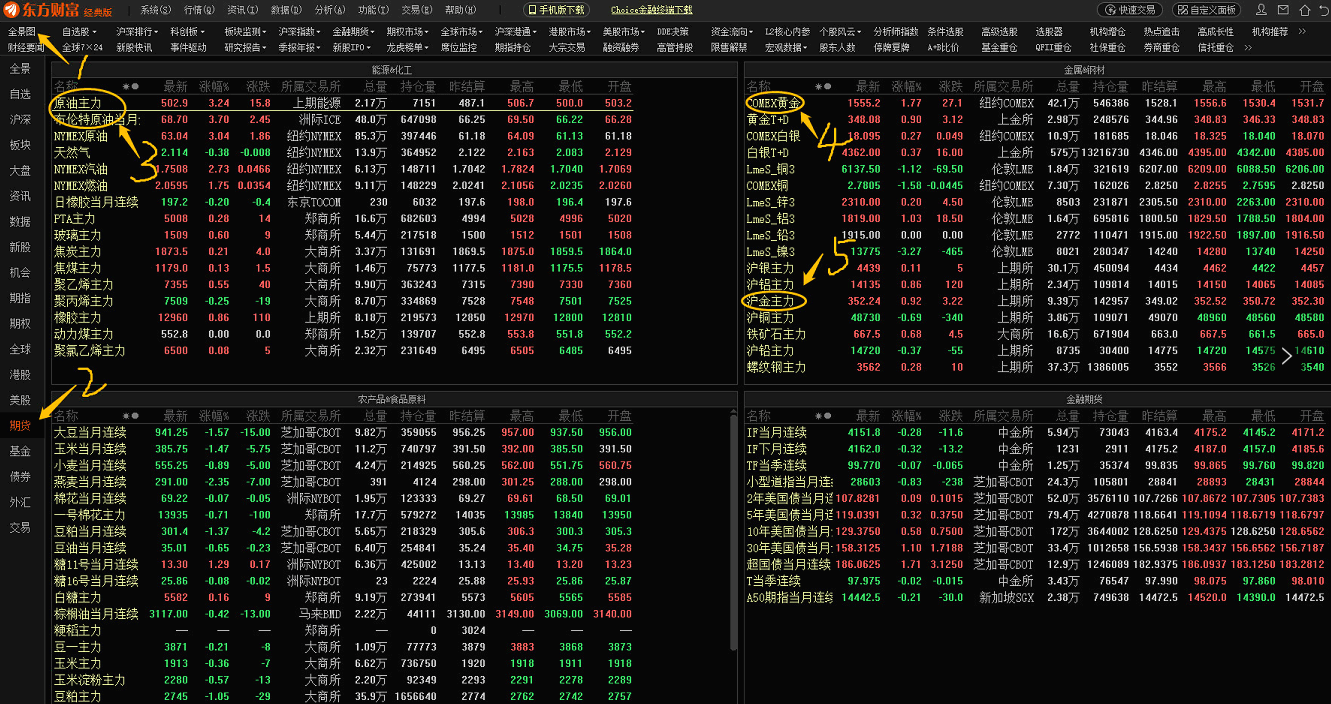Click Choice金融终端下载 link
The height and width of the screenshot is (704, 1331).
click(651, 10)
